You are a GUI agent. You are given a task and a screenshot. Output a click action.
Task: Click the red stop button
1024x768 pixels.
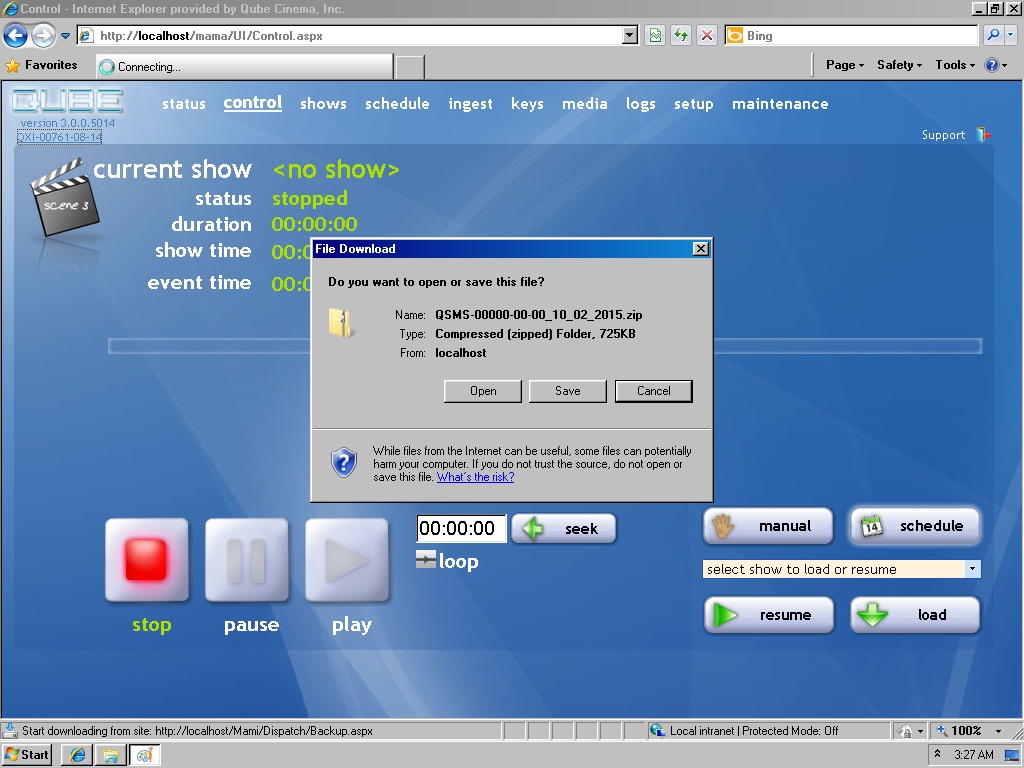click(x=147, y=560)
